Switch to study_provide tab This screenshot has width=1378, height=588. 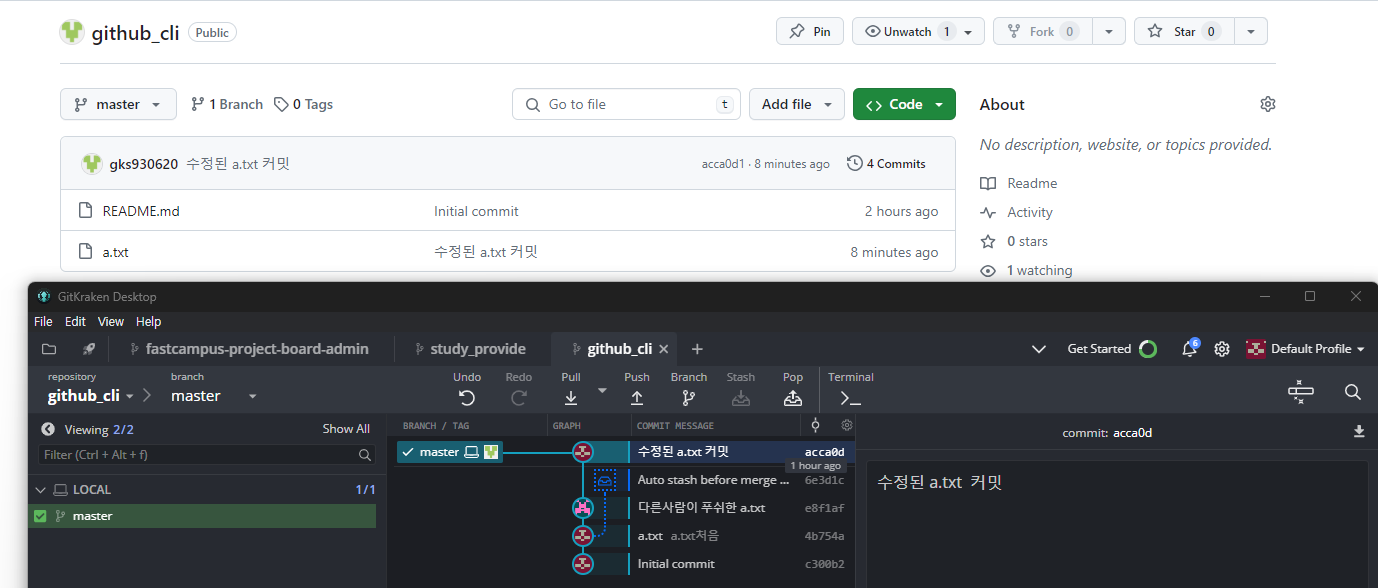point(470,349)
